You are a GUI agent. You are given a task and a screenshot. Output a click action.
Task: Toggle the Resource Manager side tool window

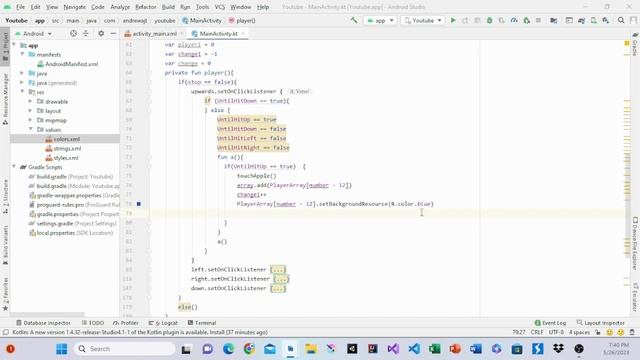[x=5, y=99]
